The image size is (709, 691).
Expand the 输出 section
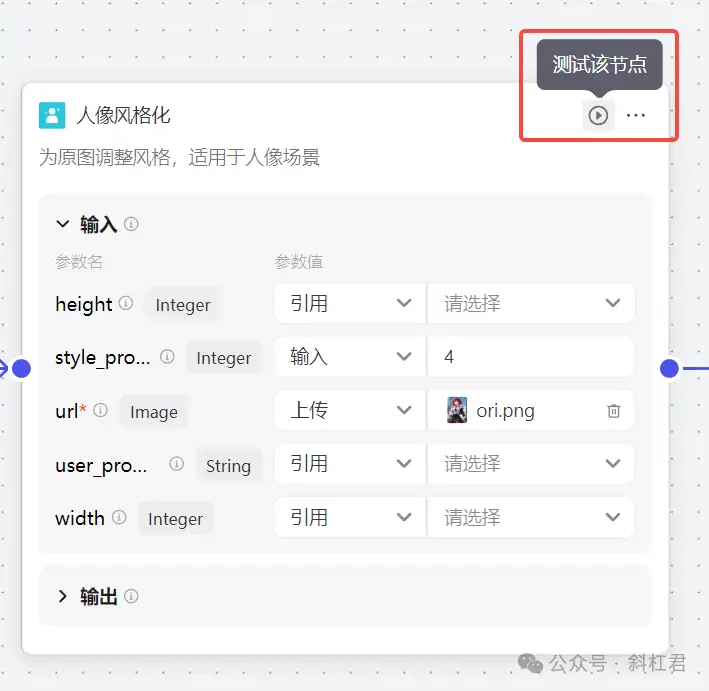click(62, 596)
